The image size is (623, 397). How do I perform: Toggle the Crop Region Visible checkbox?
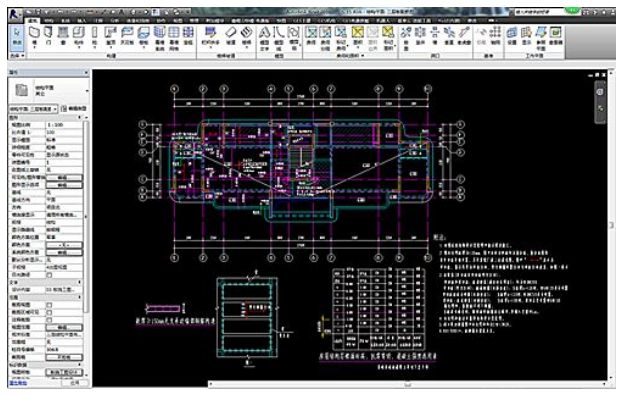[x=49, y=312]
